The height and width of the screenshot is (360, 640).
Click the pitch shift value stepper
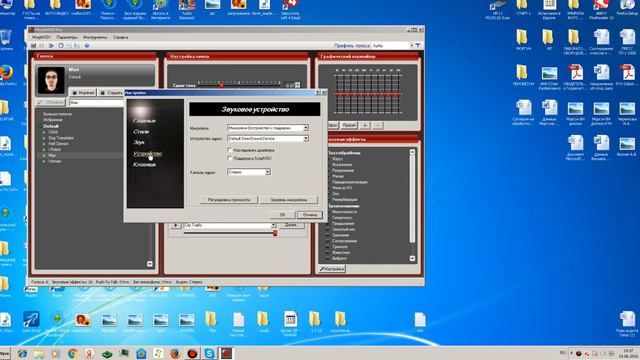[298, 85]
